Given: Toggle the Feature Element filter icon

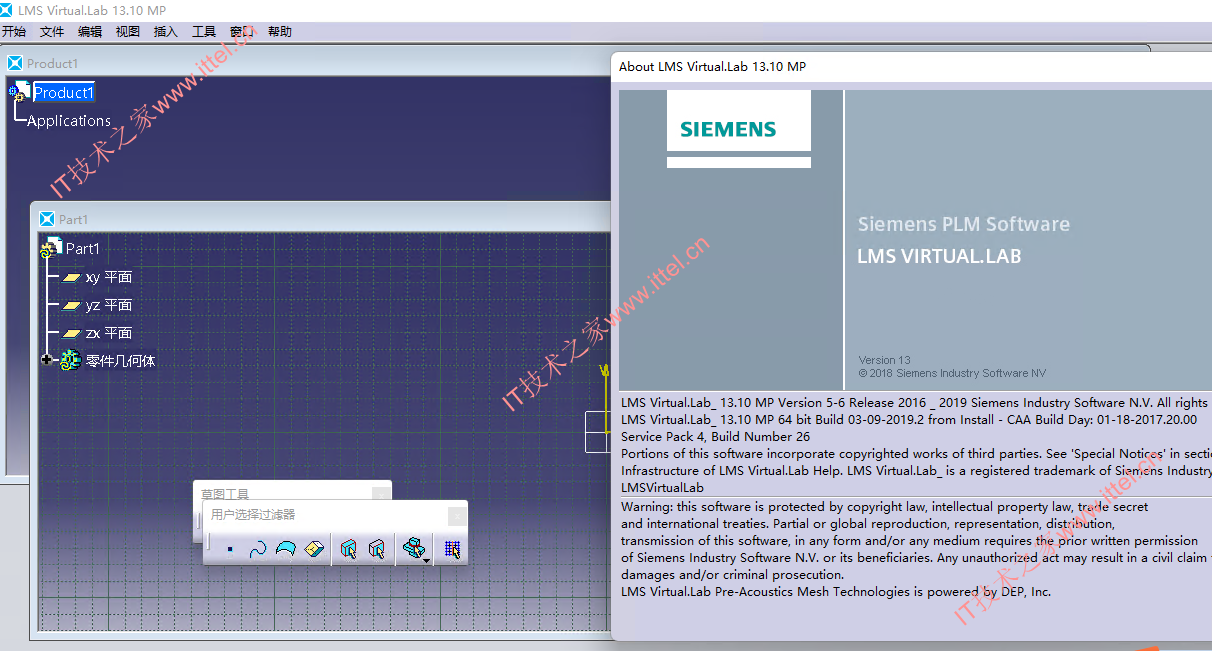Looking at the screenshot, I should click(348, 549).
